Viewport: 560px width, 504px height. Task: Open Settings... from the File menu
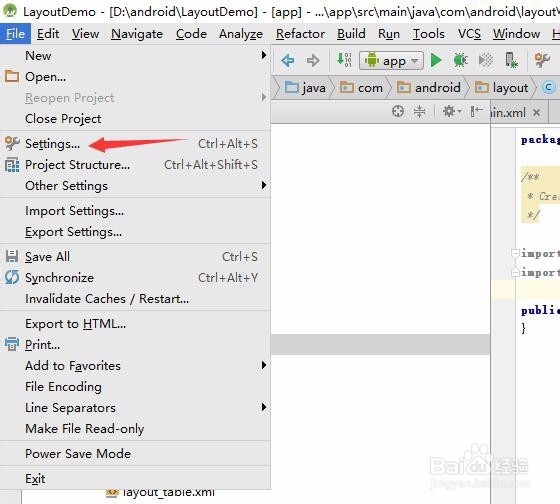tap(135, 144)
